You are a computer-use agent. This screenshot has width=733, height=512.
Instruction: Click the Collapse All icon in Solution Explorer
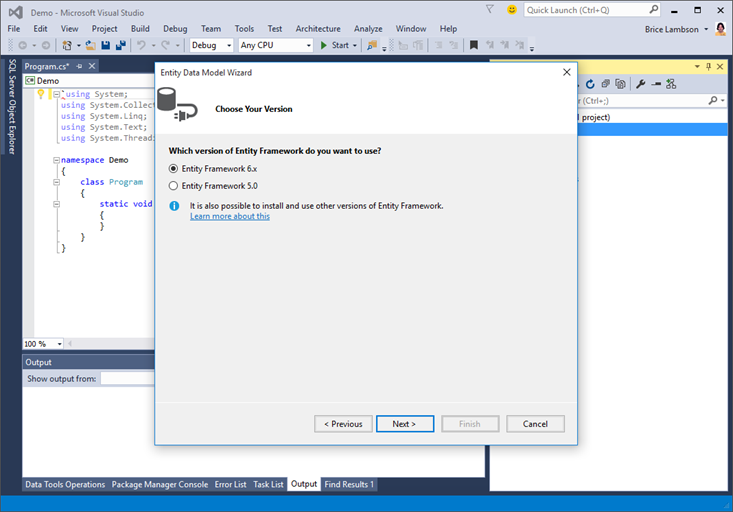605,84
